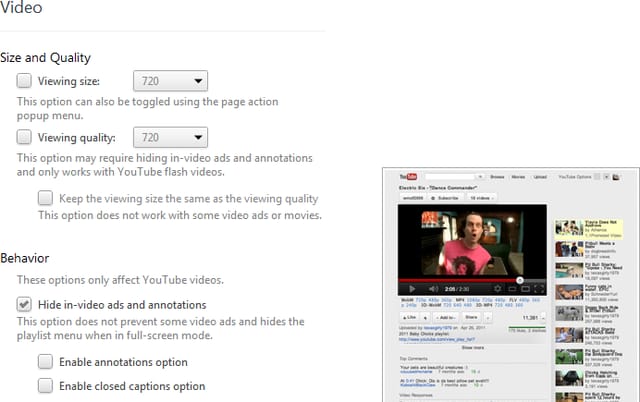Click the volume speaker icon in preview player
The image size is (640, 402).
pyautogui.click(x=433, y=289)
